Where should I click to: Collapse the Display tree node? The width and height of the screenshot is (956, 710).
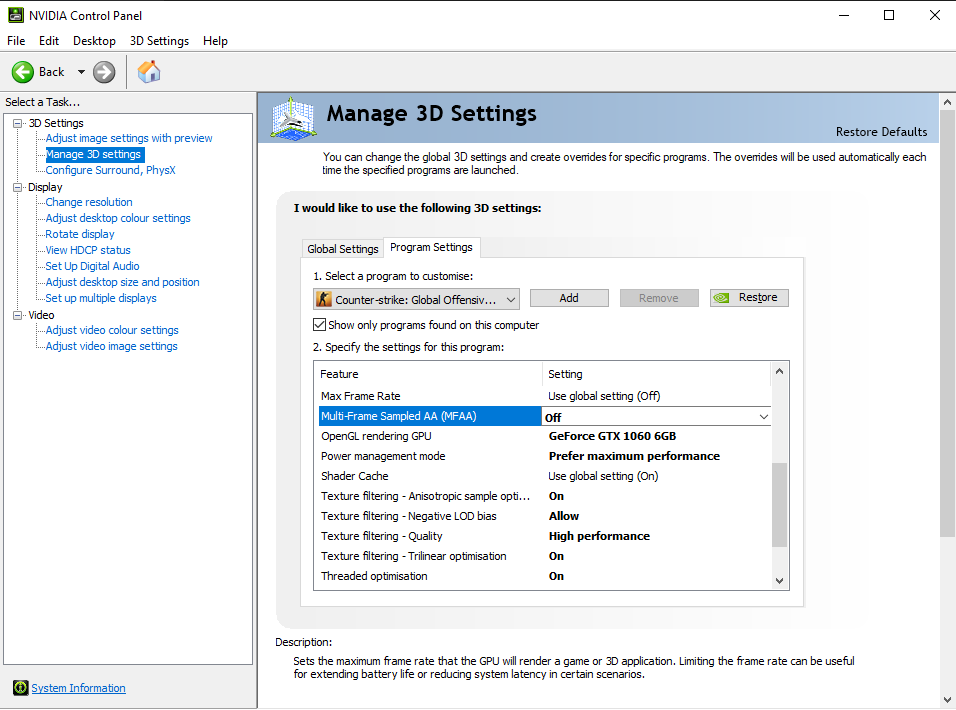click(18, 187)
